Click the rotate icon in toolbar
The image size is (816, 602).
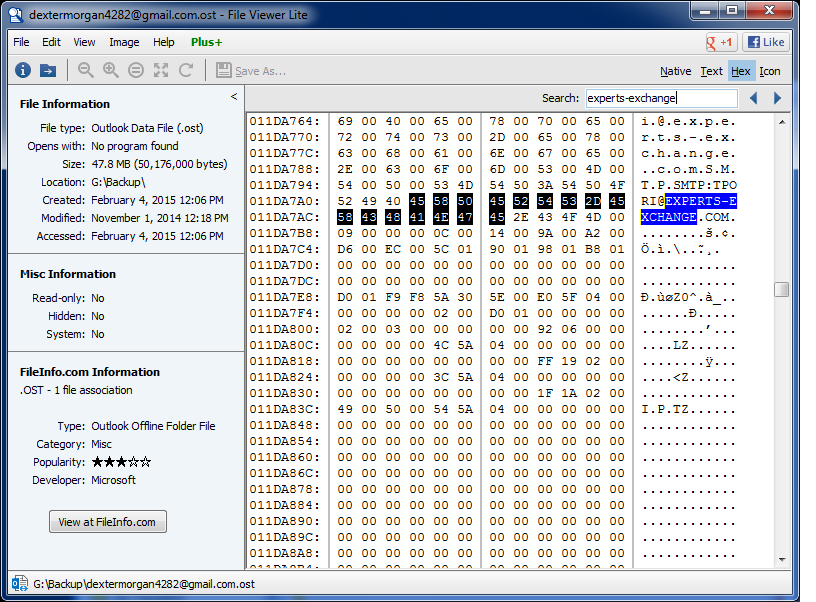[186, 70]
